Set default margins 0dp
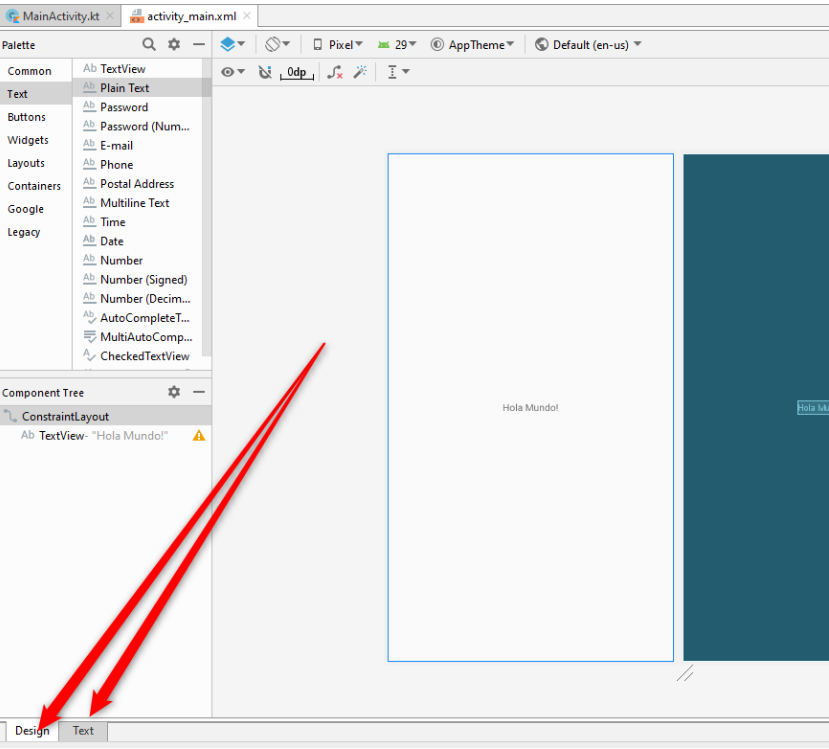 (x=296, y=72)
